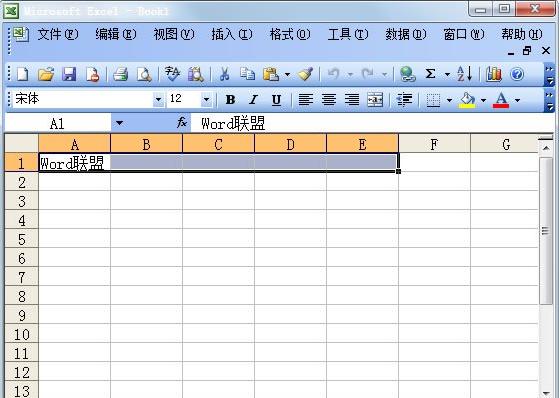
Task: Expand the AutoSum dropdown arrow
Action: 447,75
